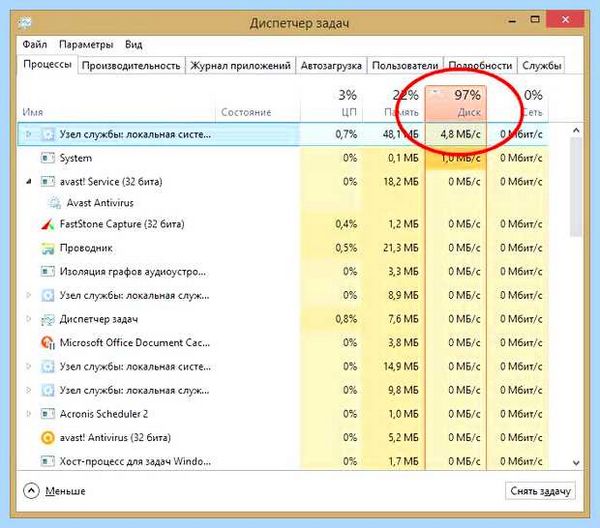Switch to the Производительность tab
Screen dimensions: 600x528
(x=131, y=66)
